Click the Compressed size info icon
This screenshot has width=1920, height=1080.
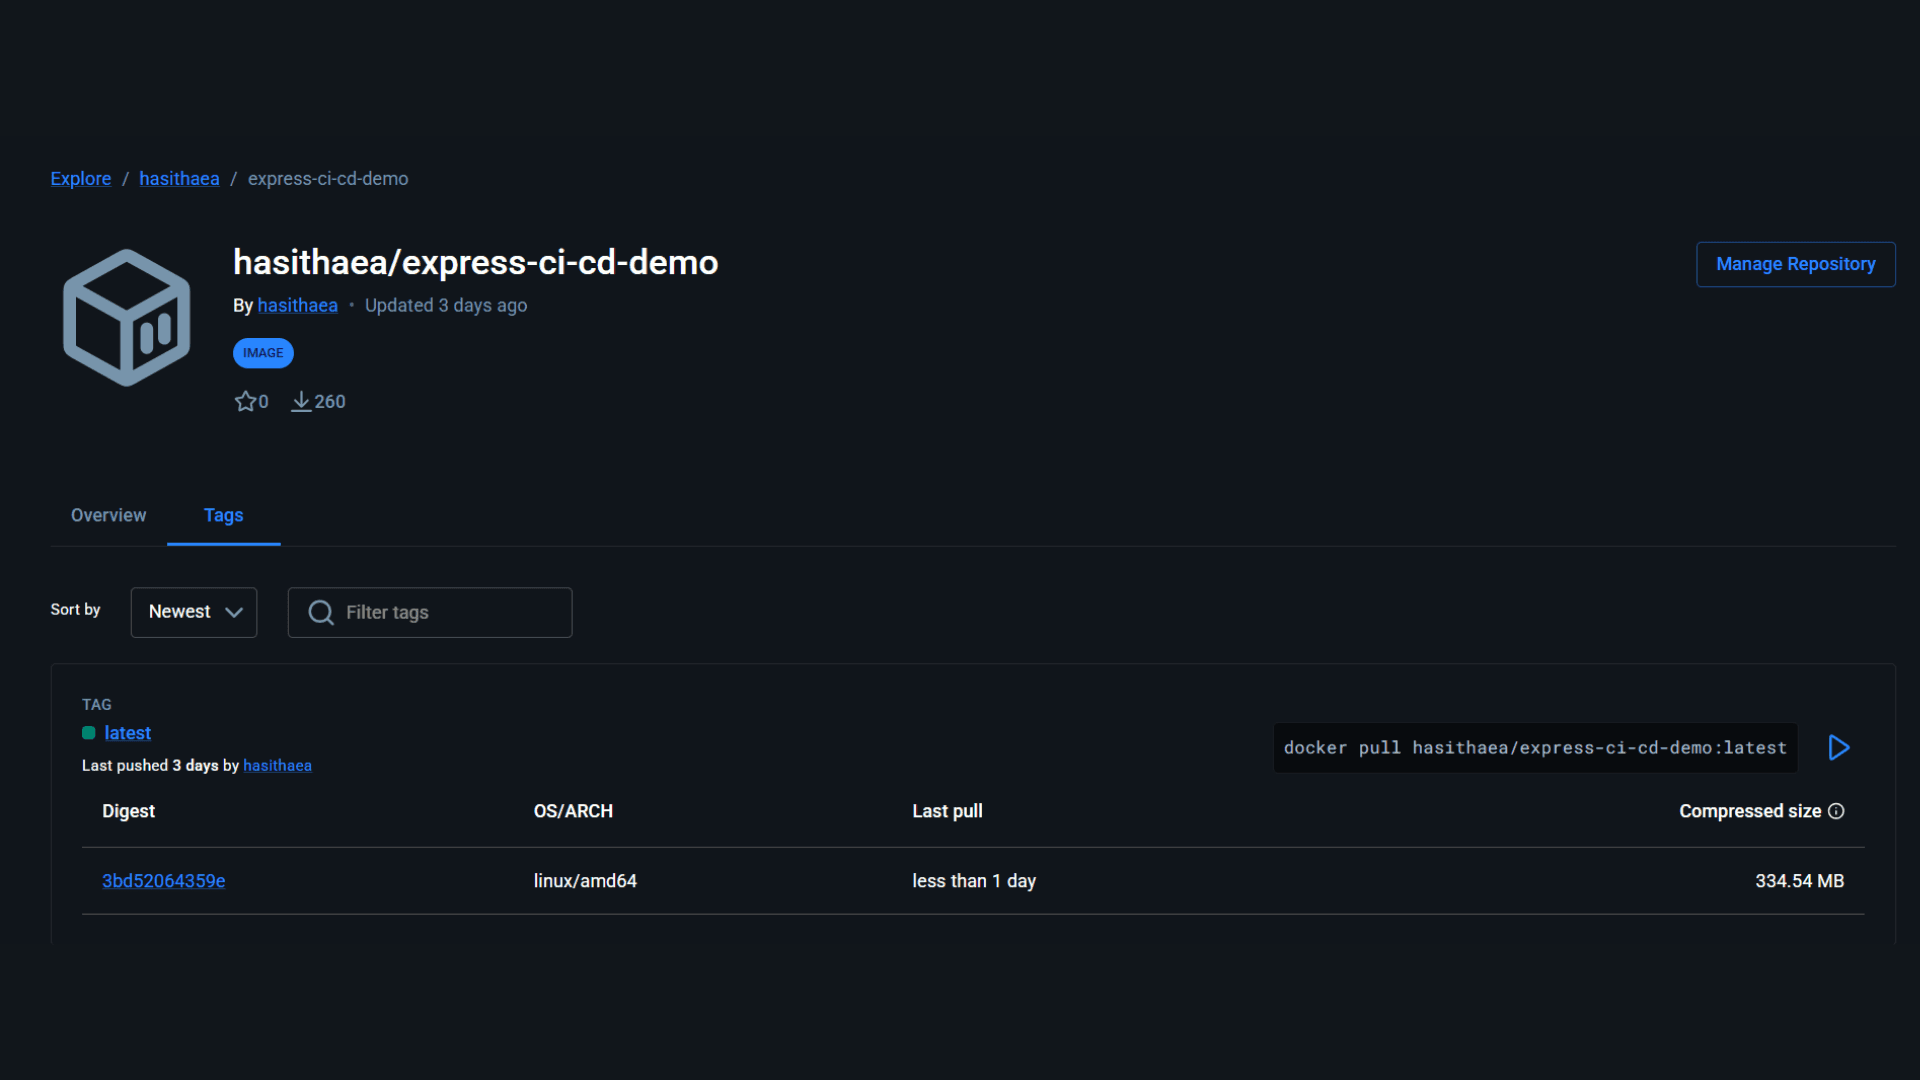pyautogui.click(x=1836, y=811)
